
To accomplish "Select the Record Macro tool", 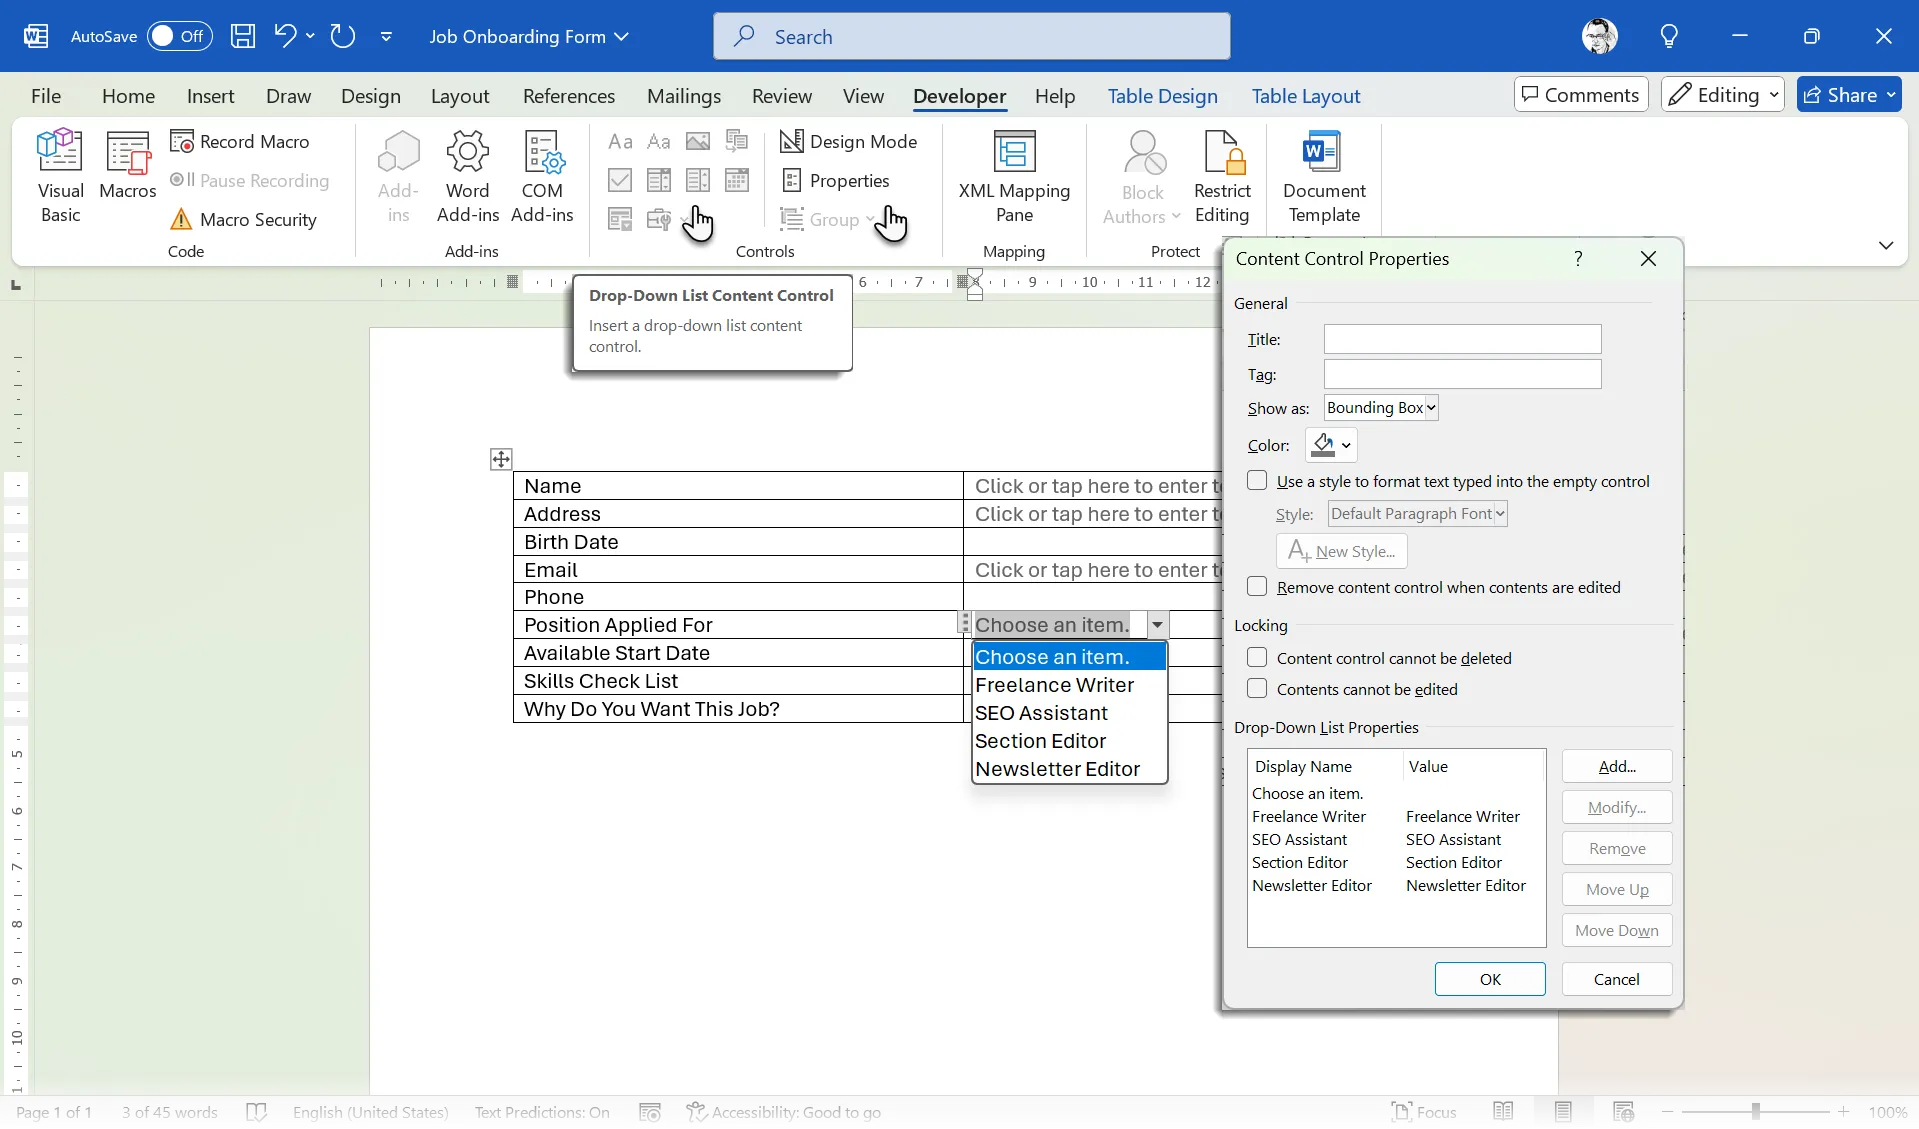I will click(x=241, y=142).
